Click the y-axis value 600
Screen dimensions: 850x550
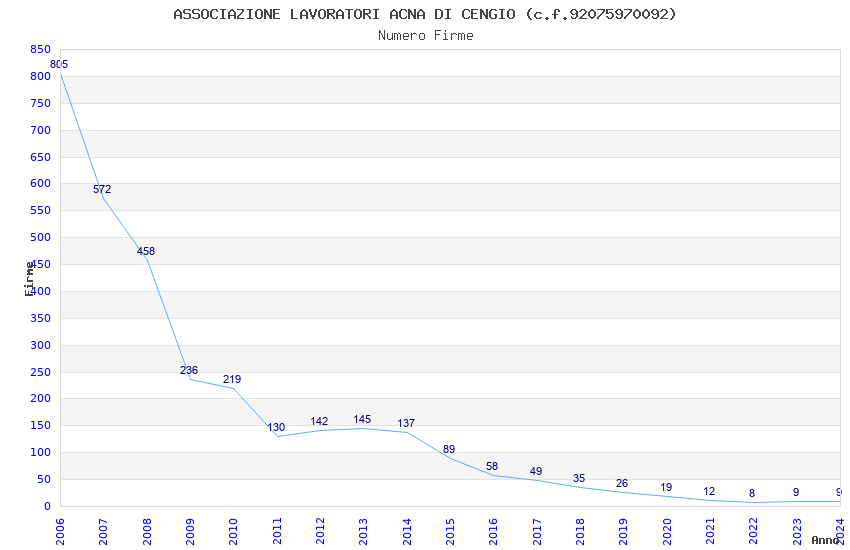[x=41, y=184]
